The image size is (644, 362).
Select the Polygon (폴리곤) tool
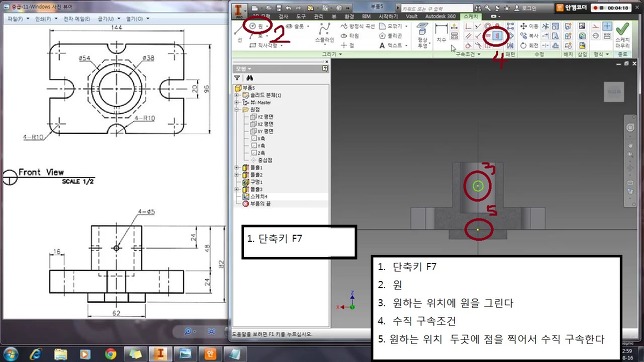390,36
